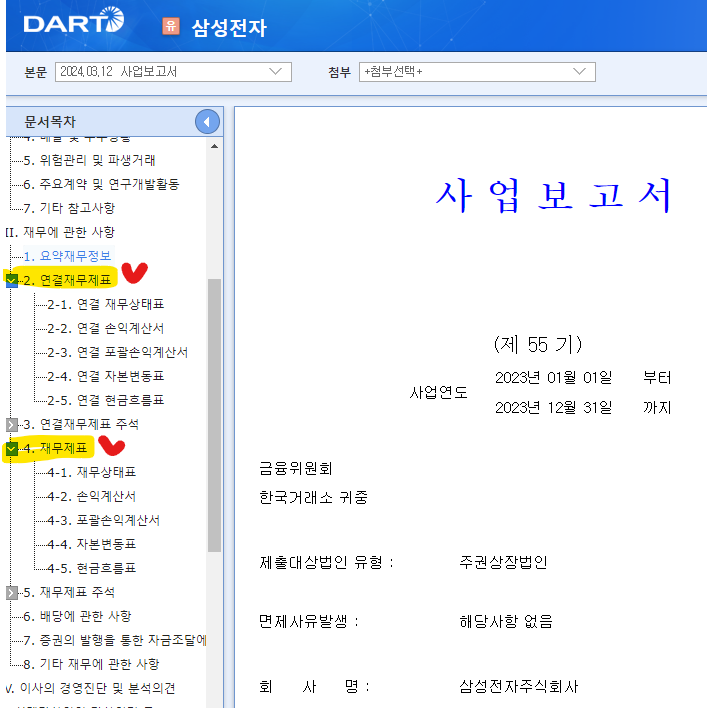Screen dimensions: 707x708
Task: Open 8. 기타 재무에 관한 사항
Action: click(x=91, y=664)
